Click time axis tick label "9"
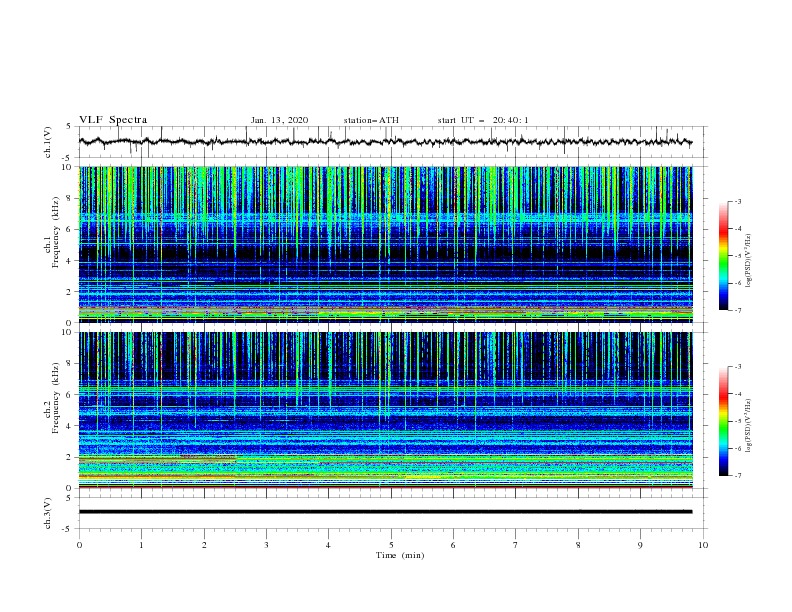 [640, 545]
